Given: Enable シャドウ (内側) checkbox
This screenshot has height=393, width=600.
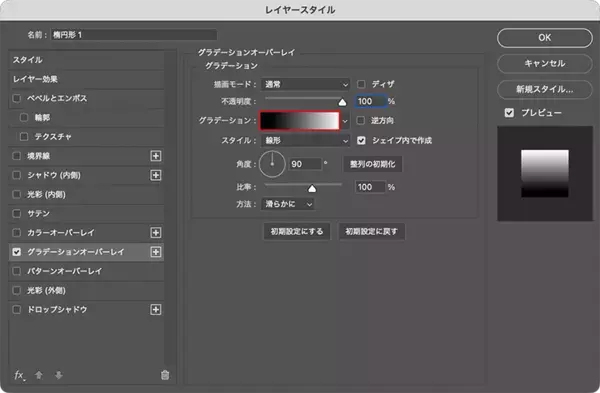Looking at the screenshot, I should click(16, 175).
